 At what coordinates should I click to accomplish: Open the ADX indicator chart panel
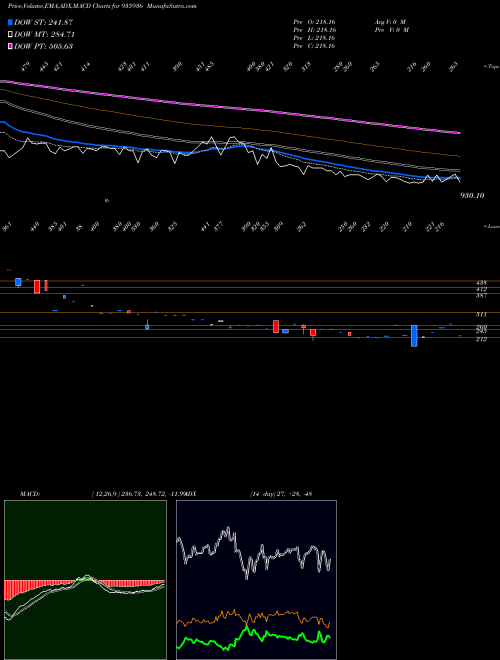pyautogui.click(x=256, y=580)
